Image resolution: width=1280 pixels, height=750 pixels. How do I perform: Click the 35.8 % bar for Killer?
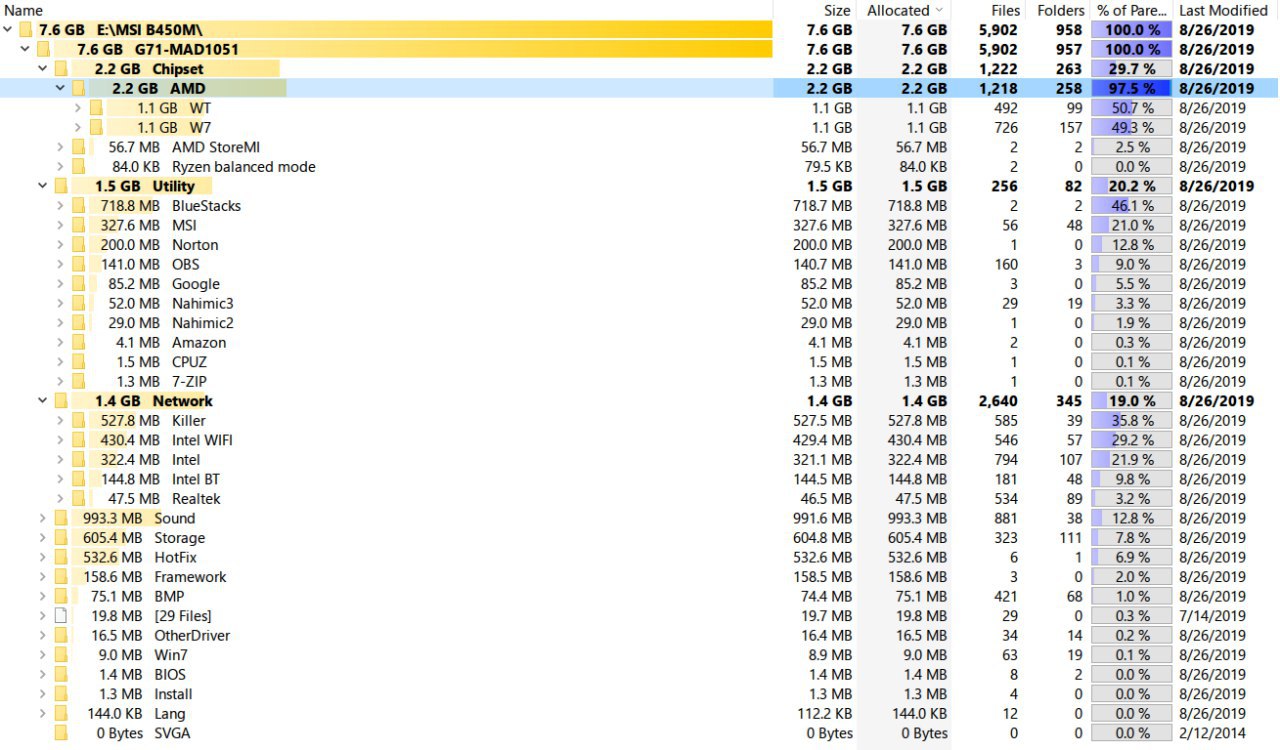tap(1131, 421)
